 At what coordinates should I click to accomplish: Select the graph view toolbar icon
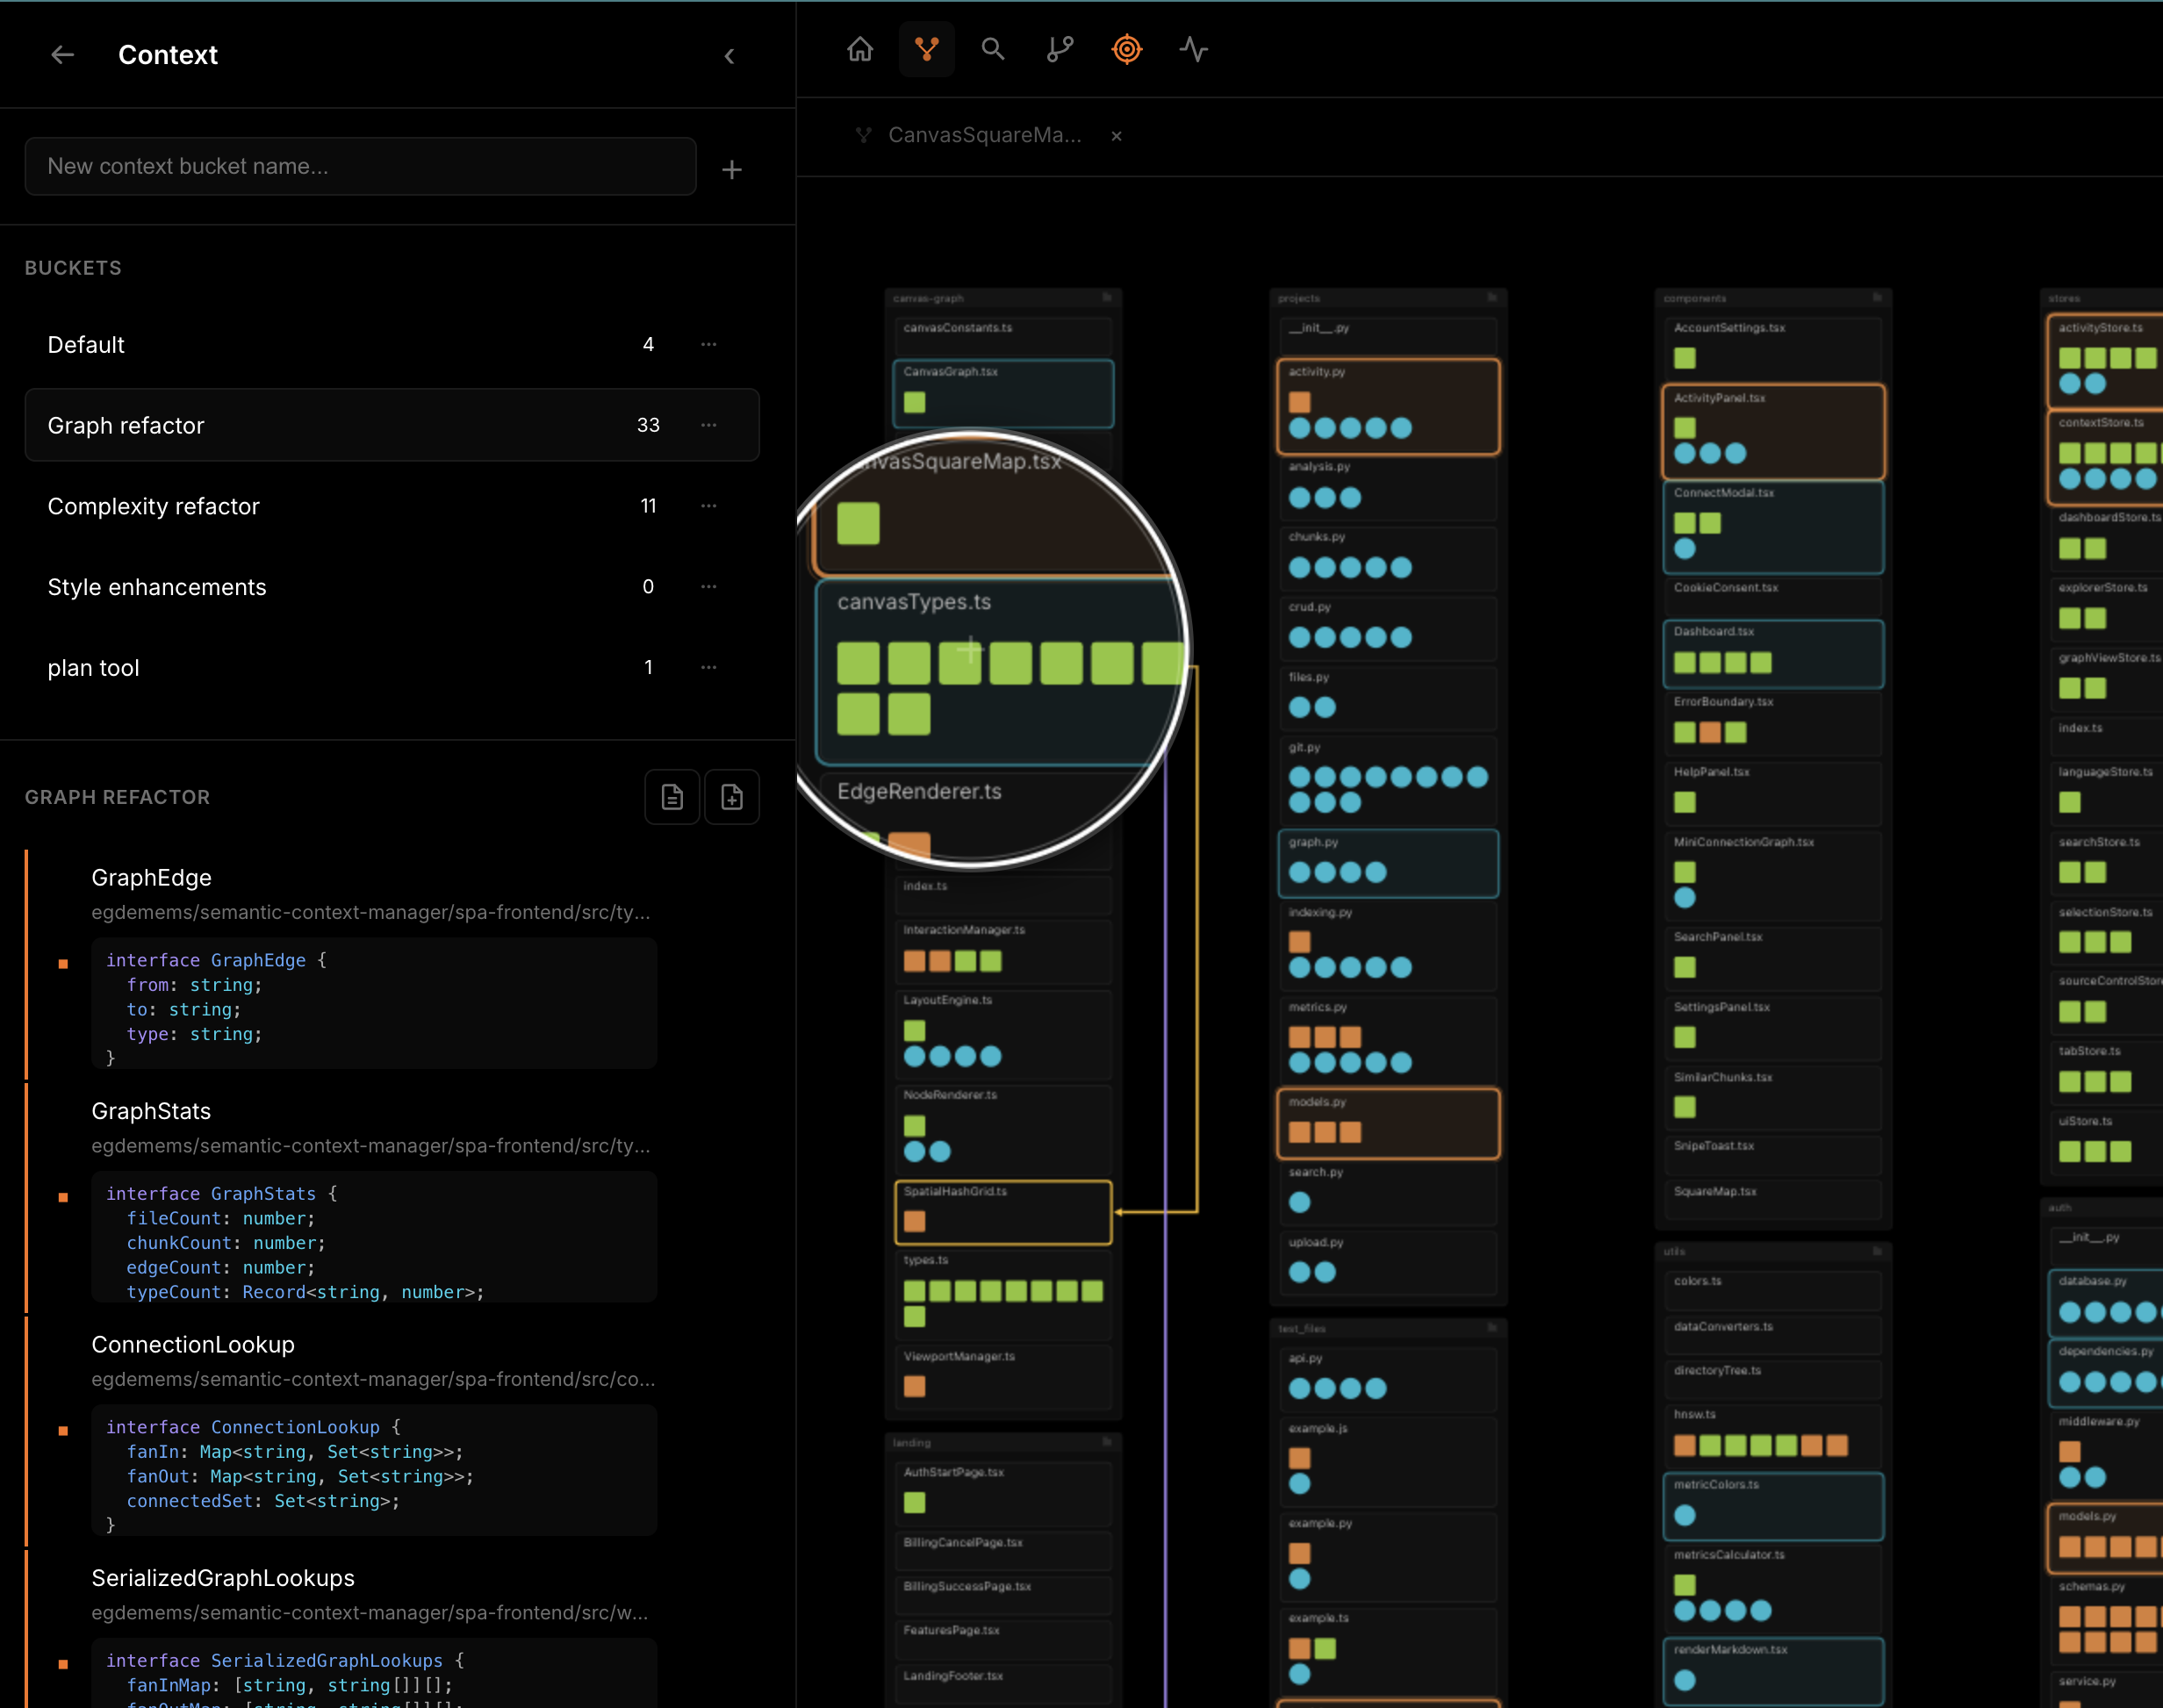tap(926, 49)
